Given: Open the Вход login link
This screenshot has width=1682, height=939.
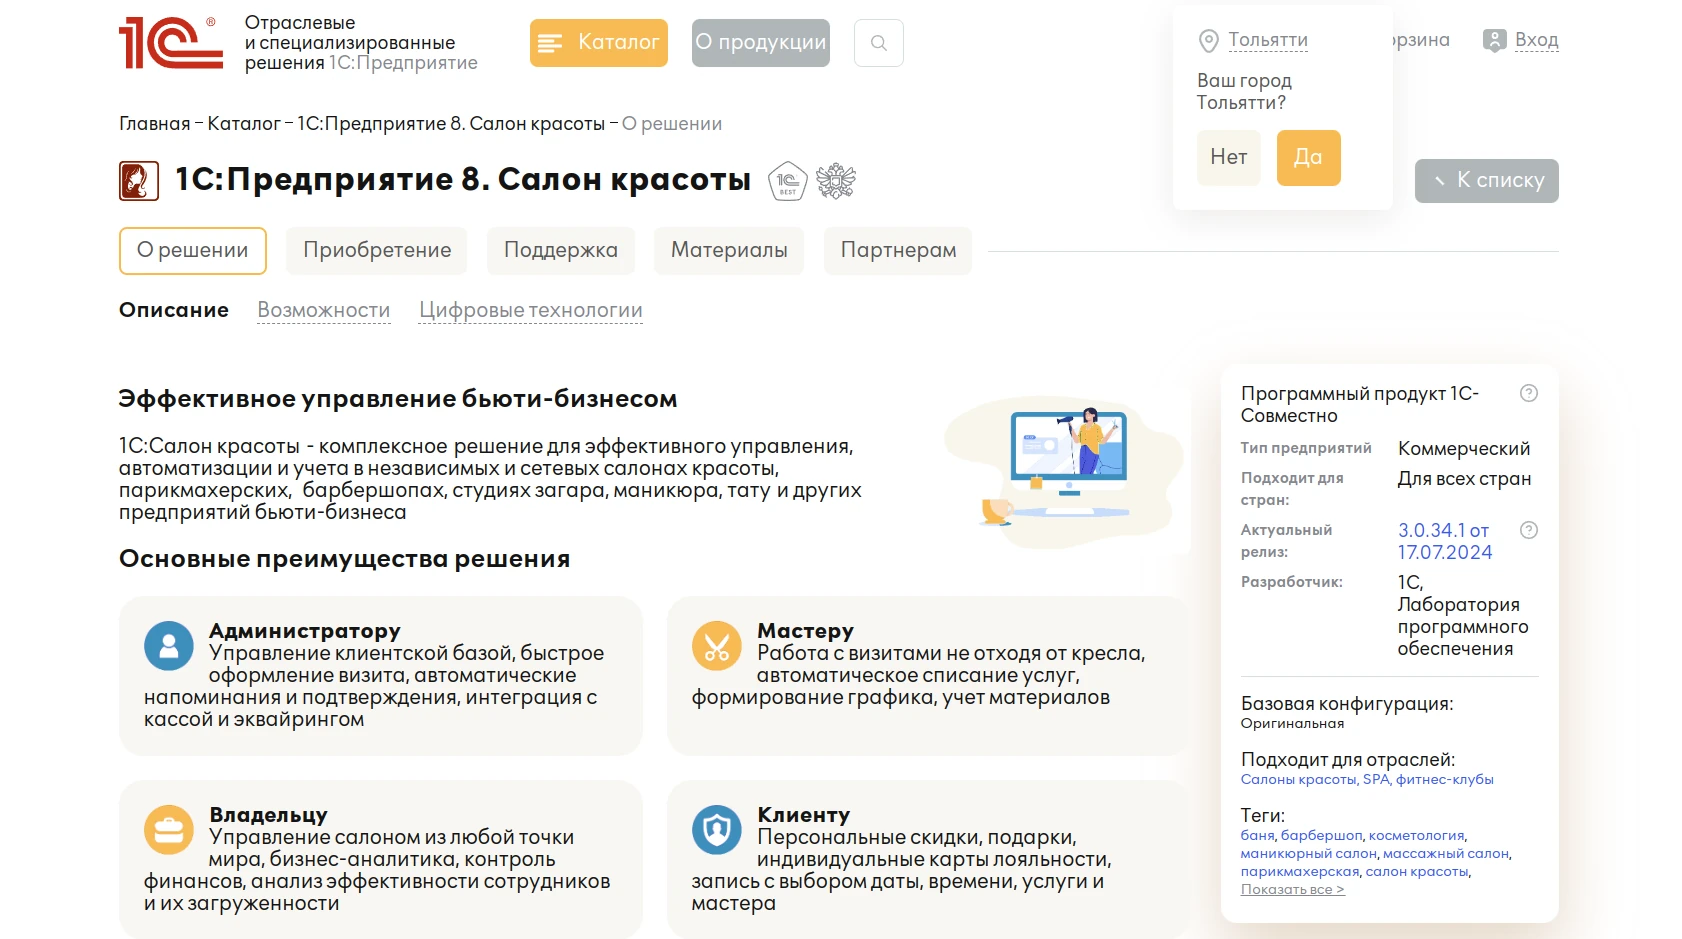Looking at the screenshot, I should coord(1536,40).
